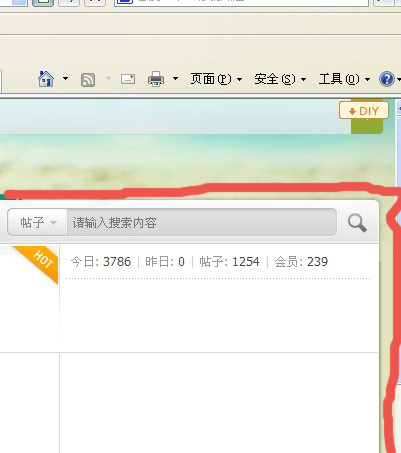This screenshot has height=453, width=401.
Task: Click the orange HOT ribbon badge
Action: click(38, 262)
